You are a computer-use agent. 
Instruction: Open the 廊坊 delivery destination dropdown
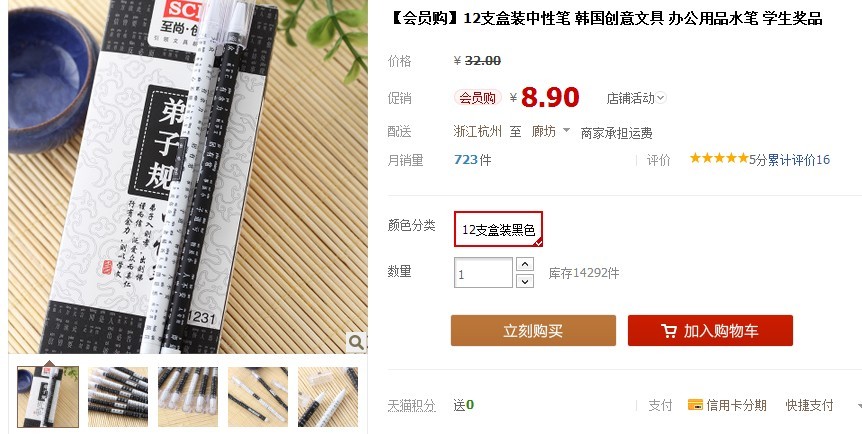[551, 131]
